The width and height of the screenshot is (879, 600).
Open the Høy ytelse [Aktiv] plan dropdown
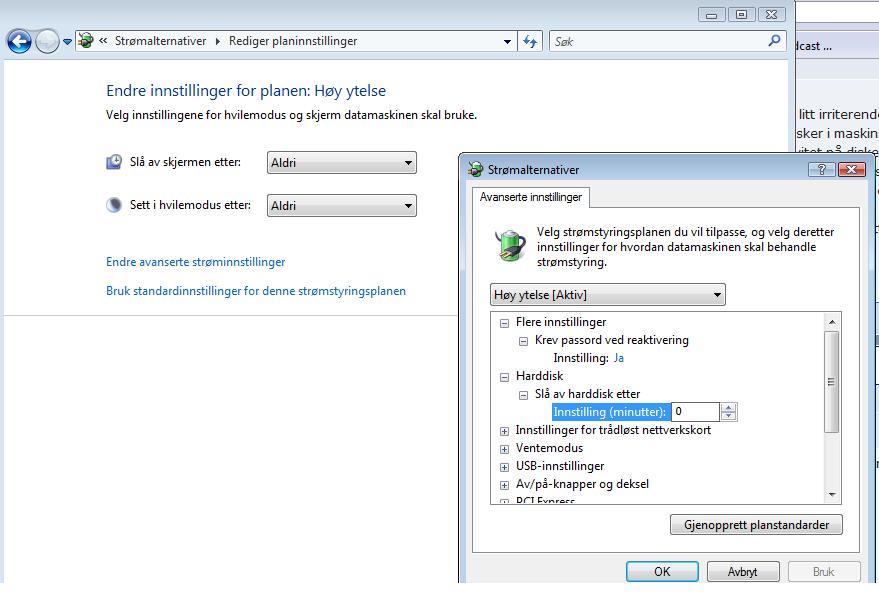coord(608,295)
